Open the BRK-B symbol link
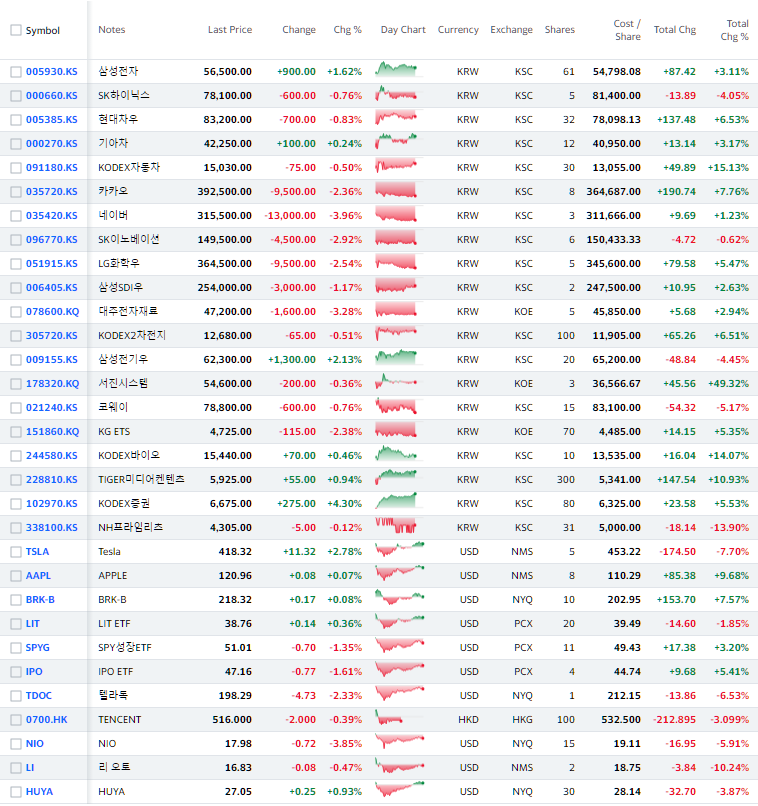 (x=40, y=599)
